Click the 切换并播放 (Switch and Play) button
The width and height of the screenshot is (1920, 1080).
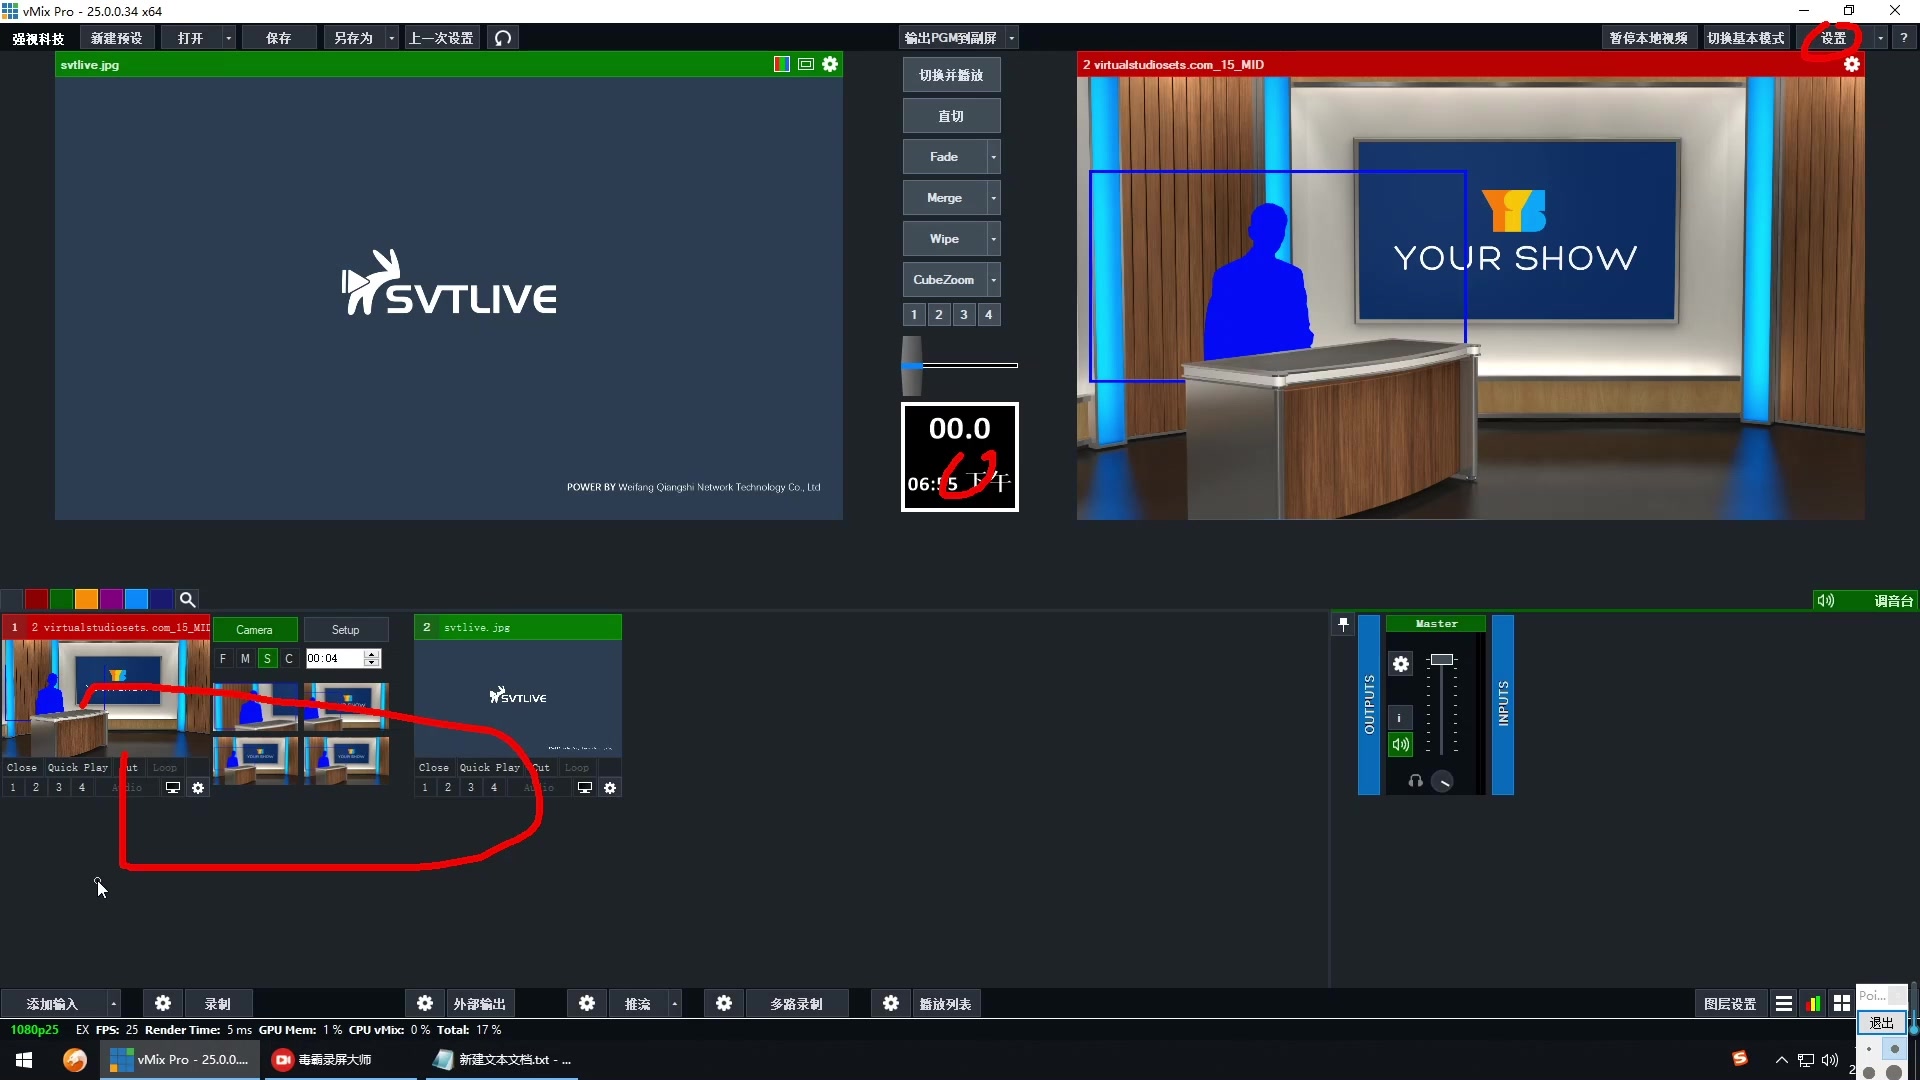(952, 75)
